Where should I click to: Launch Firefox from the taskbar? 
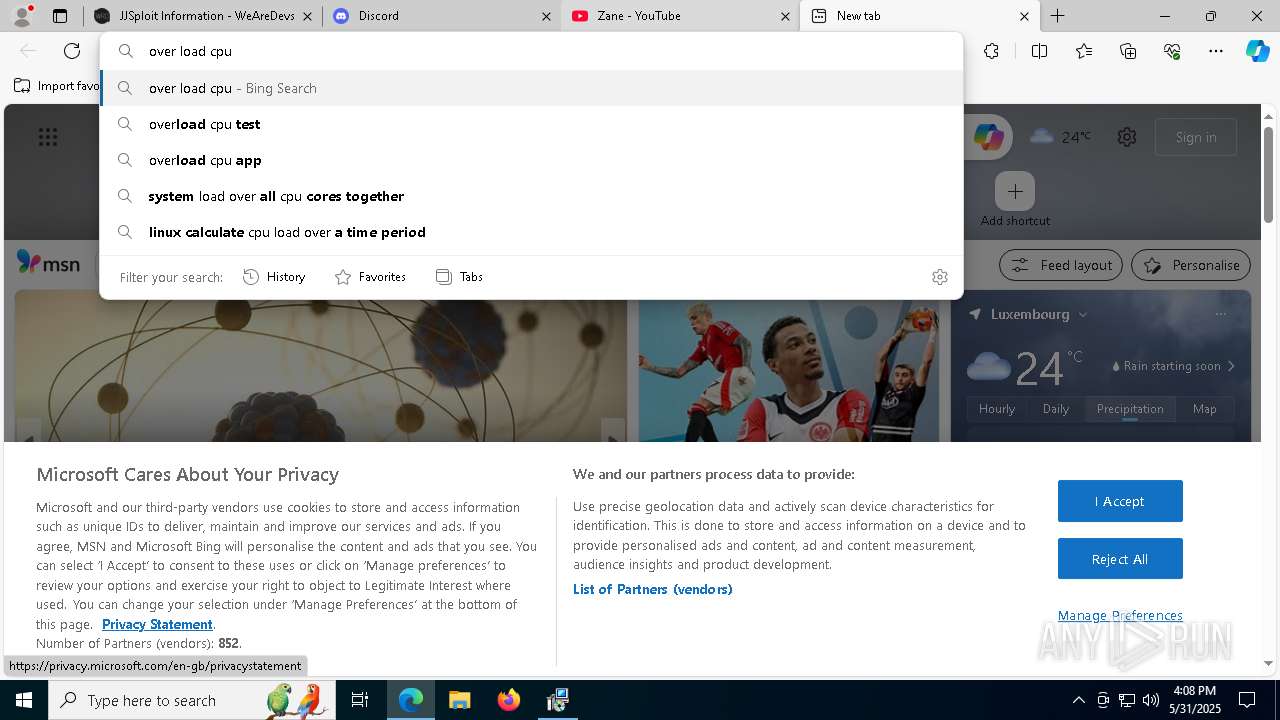508,700
